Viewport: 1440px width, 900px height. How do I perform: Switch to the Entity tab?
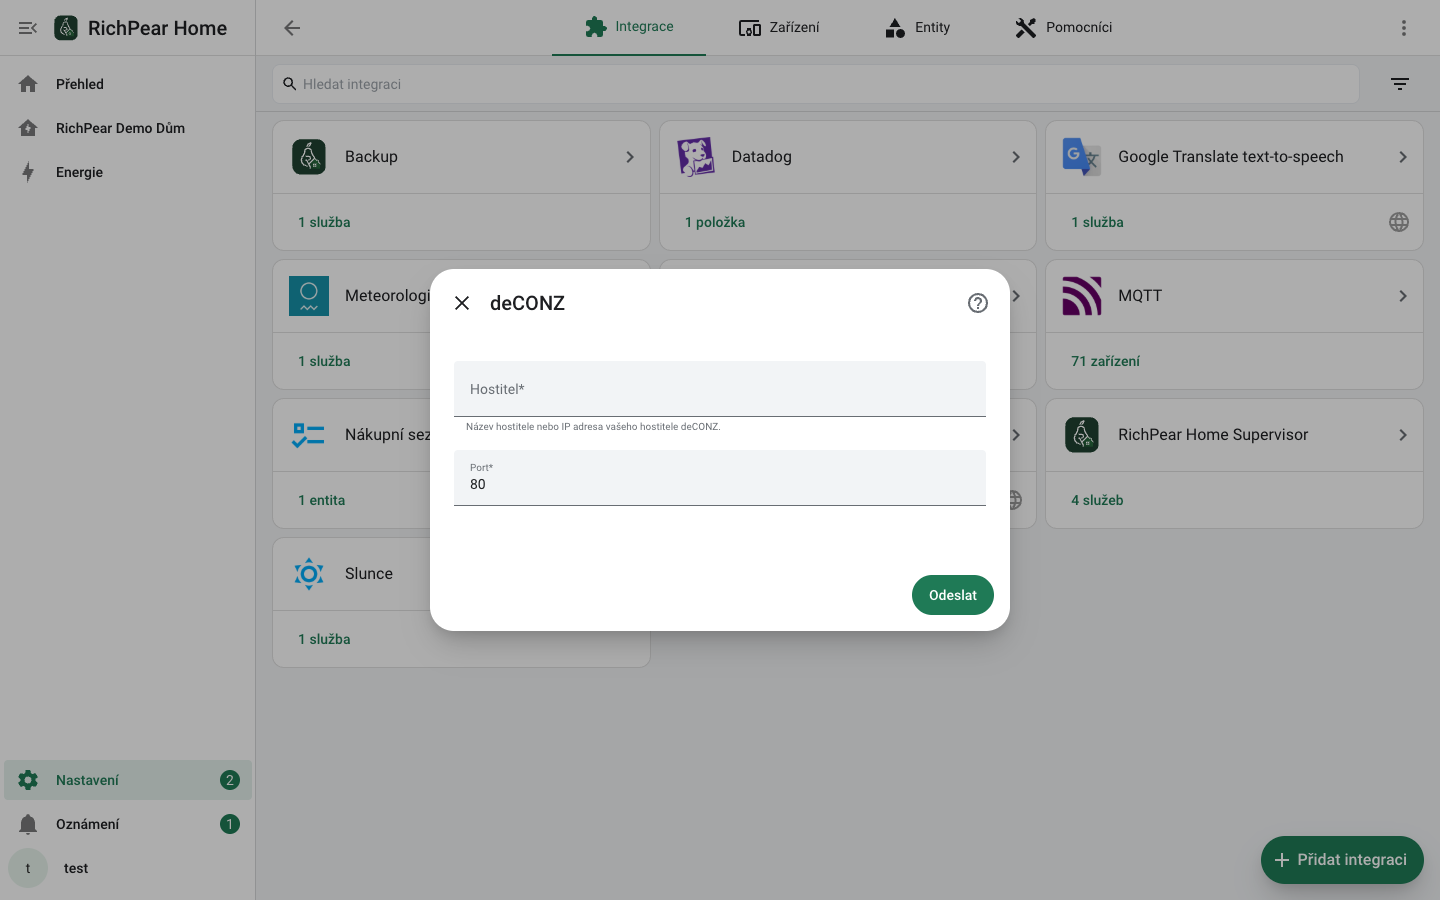(x=917, y=27)
